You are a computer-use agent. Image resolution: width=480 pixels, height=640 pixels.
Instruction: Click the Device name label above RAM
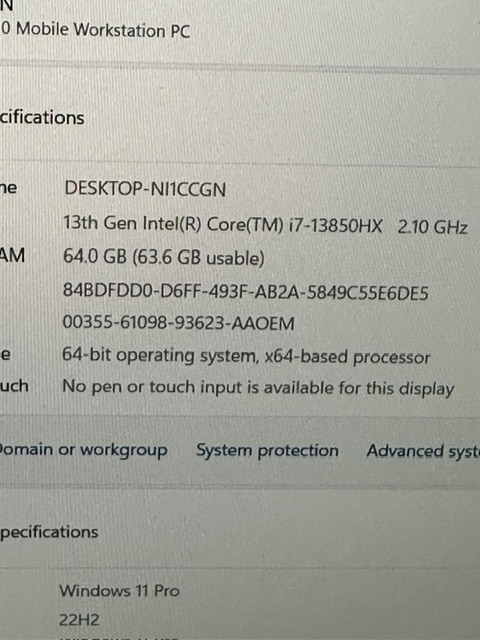(x=9, y=188)
